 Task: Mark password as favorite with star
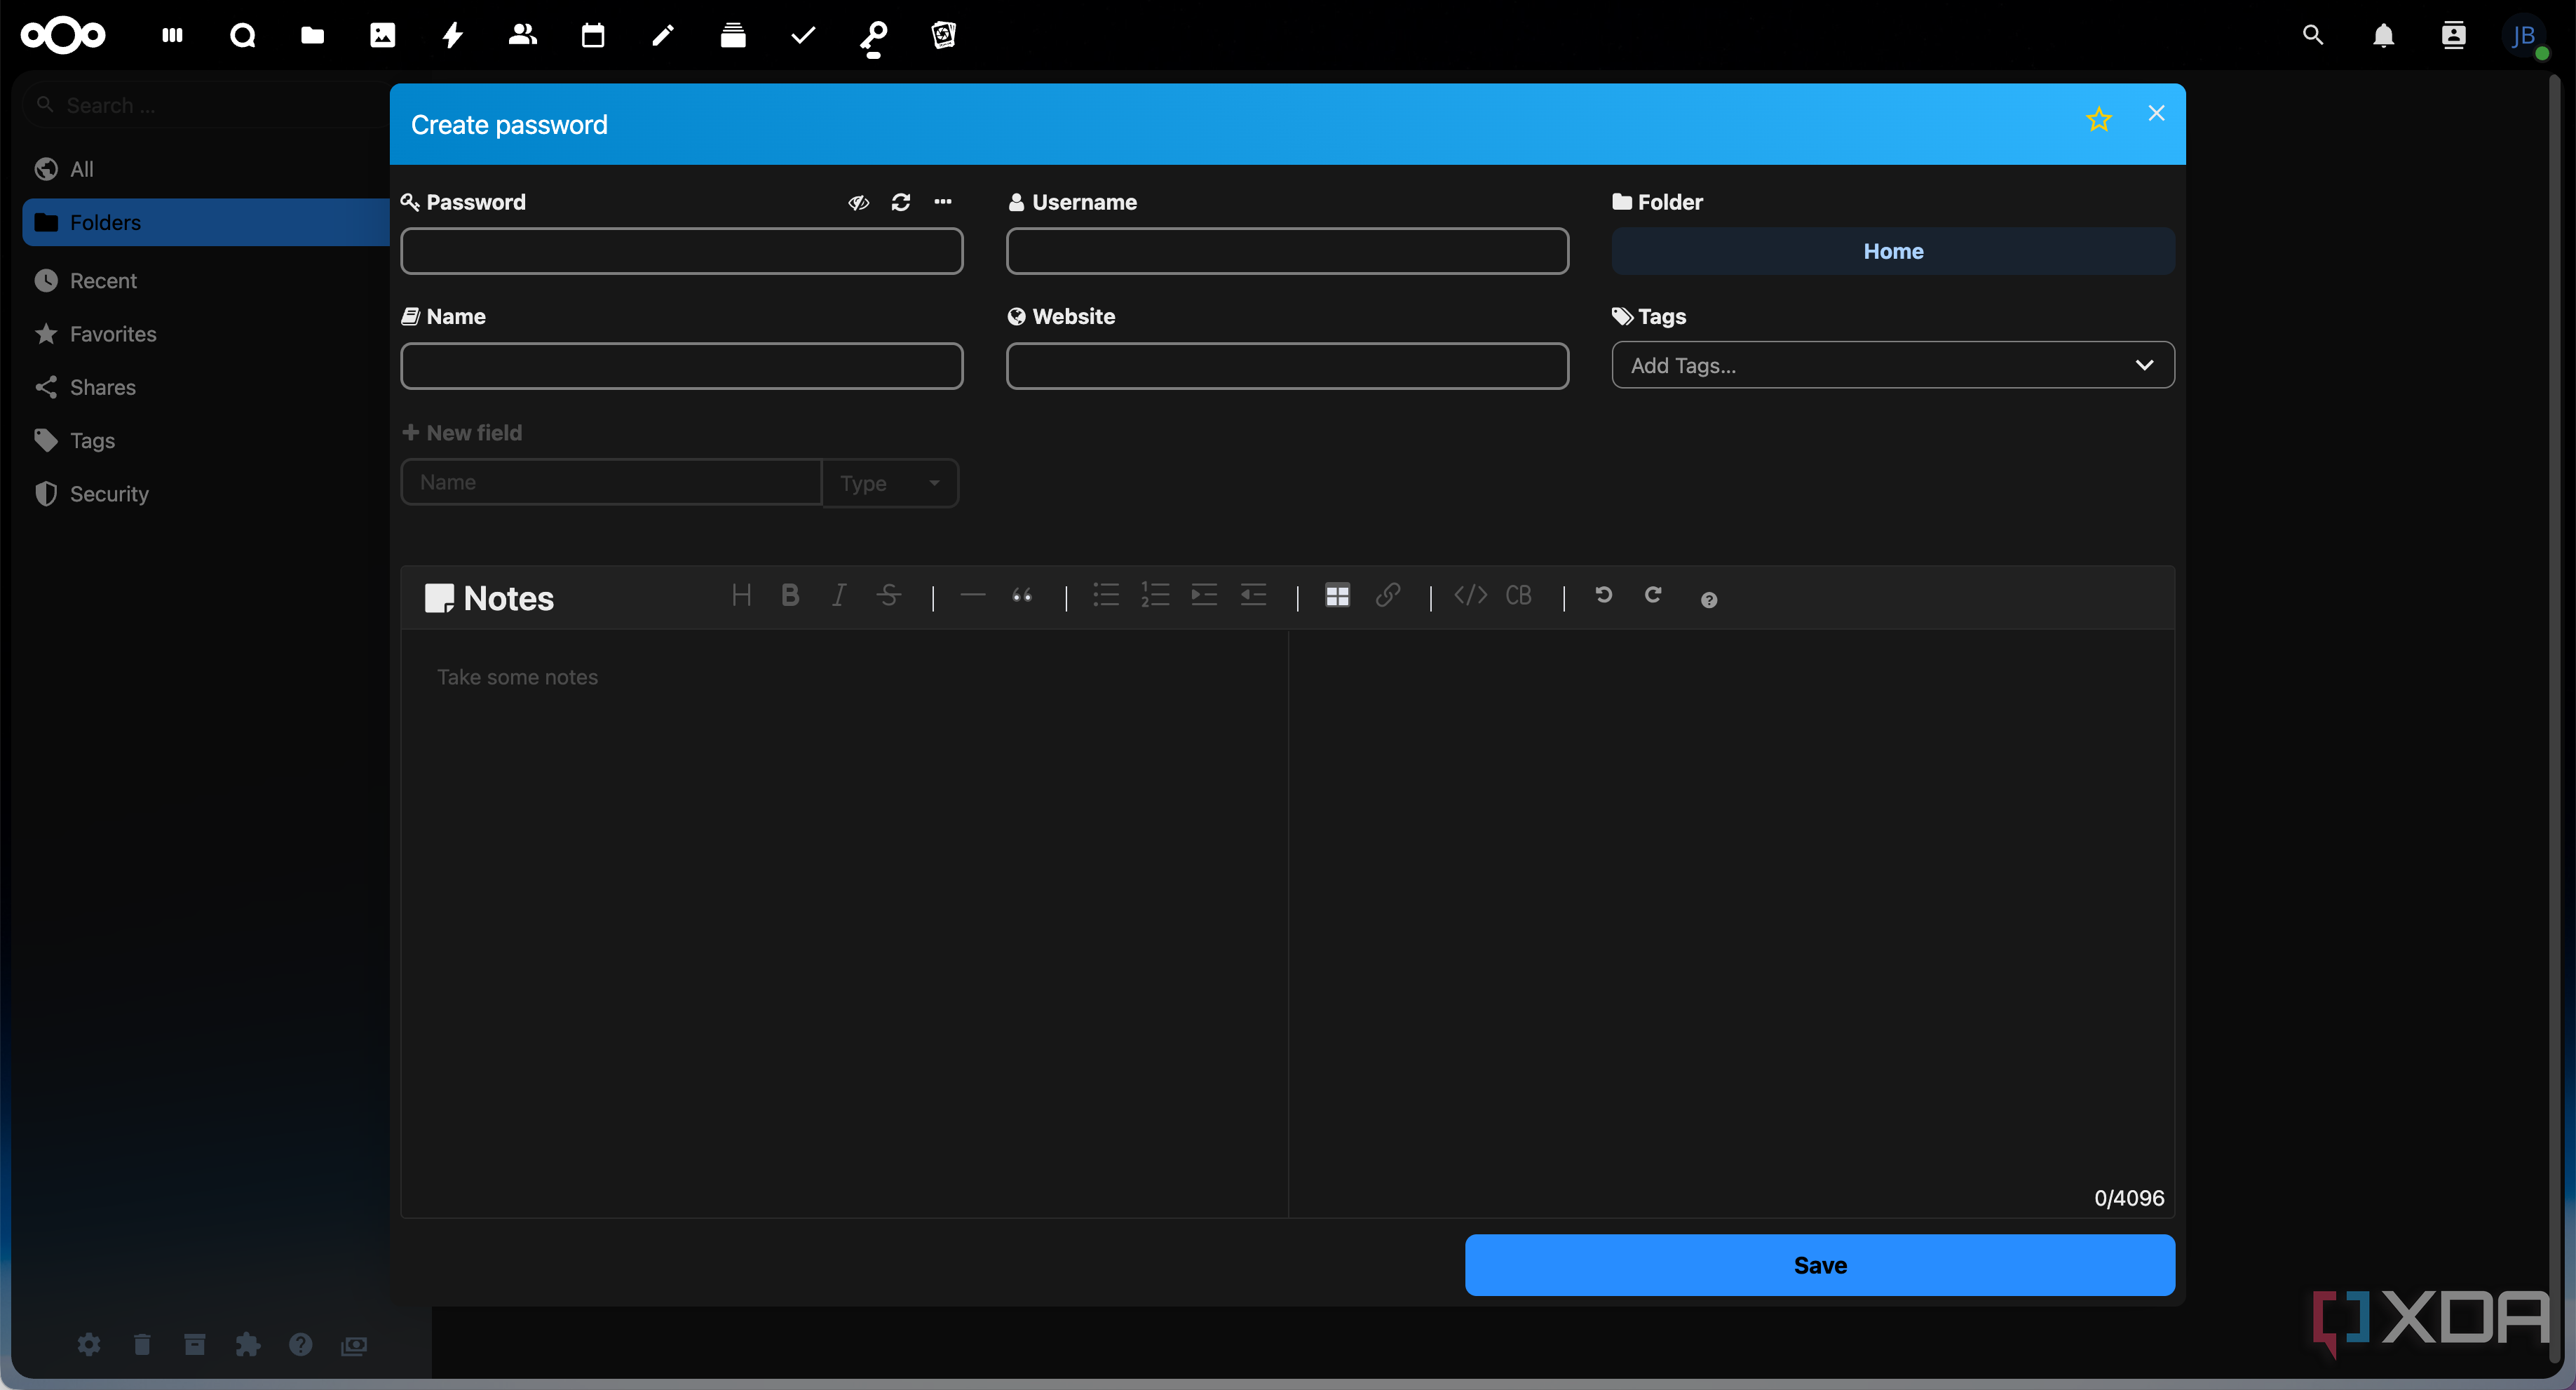[x=2098, y=120]
